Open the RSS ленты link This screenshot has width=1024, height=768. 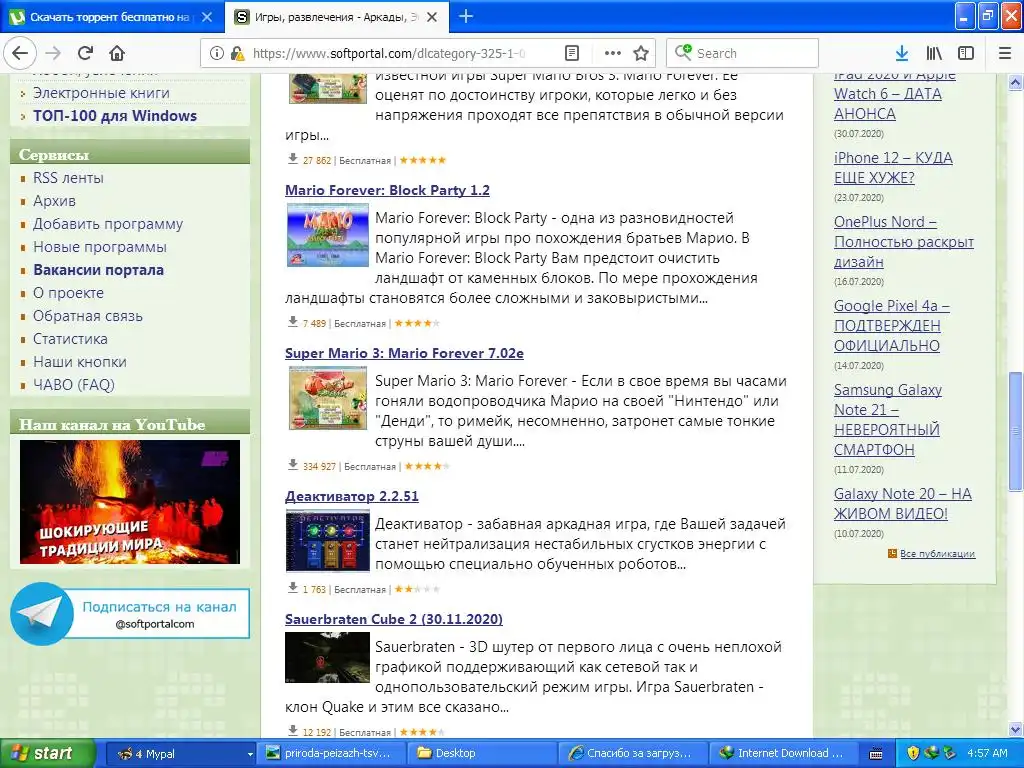pos(68,178)
